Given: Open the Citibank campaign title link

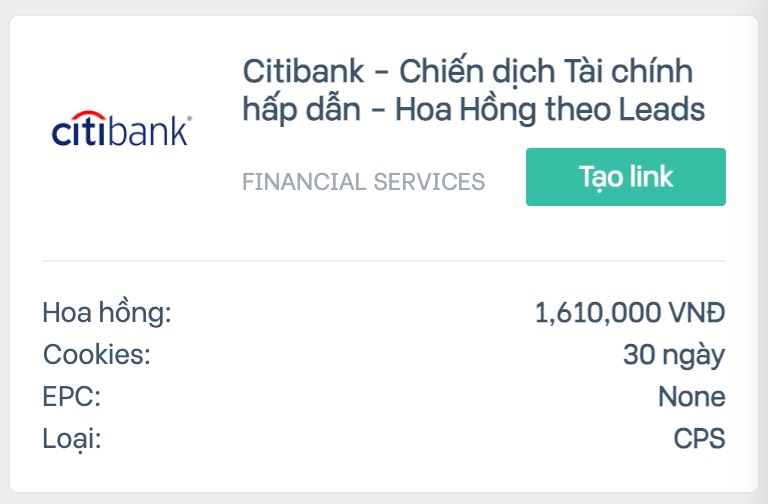Looking at the screenshot, I should (x=474, y=90).
